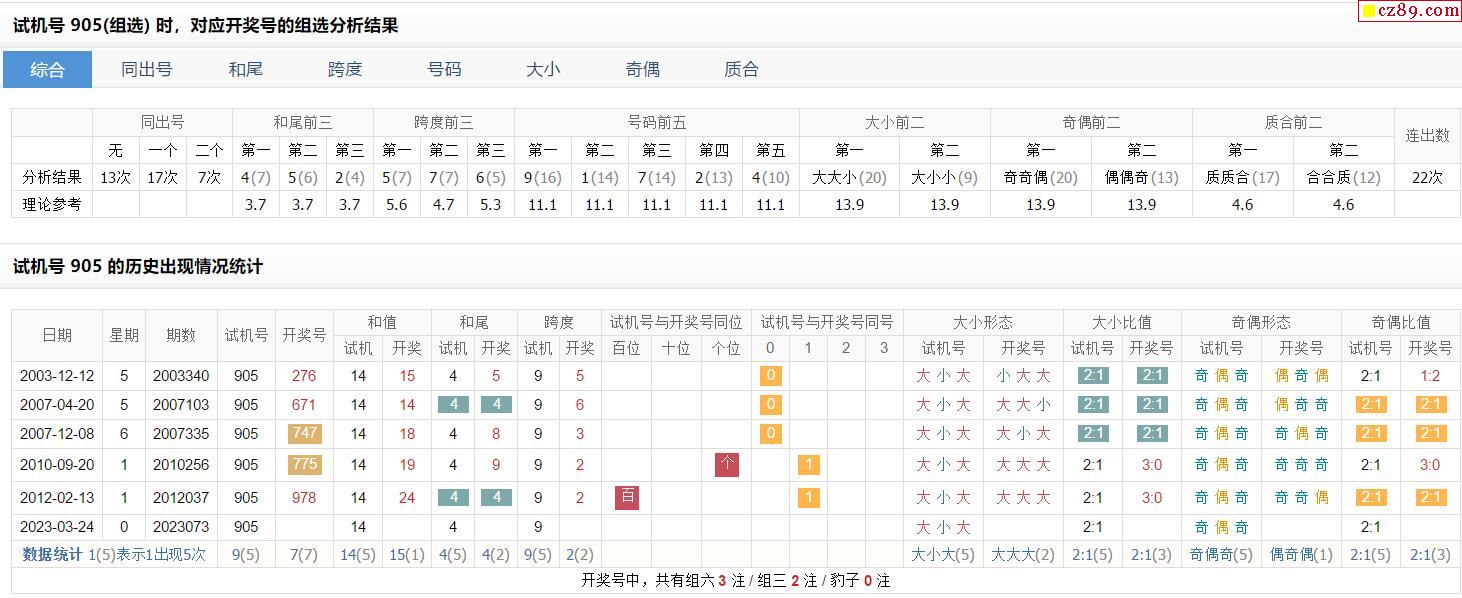Open the 大小 tab
Viewport: 1462px width, 598px height.
pyautogui.click(x=543, y=69)
